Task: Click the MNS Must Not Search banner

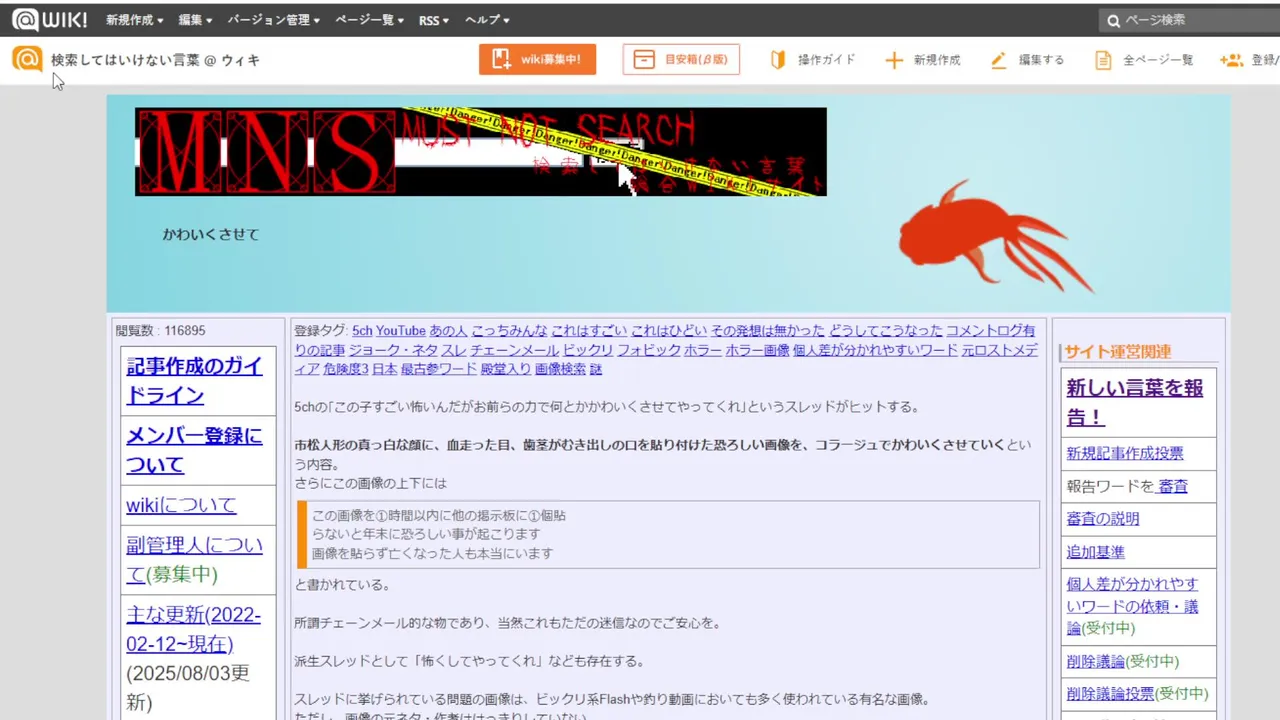Action: coord(481,152)
